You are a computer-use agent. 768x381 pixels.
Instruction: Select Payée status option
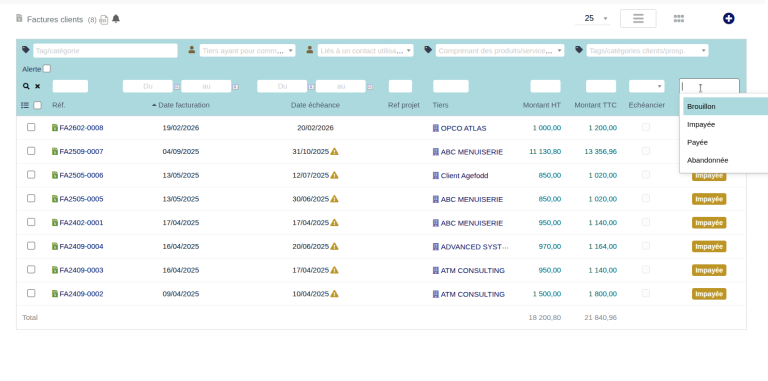point(725,142)
